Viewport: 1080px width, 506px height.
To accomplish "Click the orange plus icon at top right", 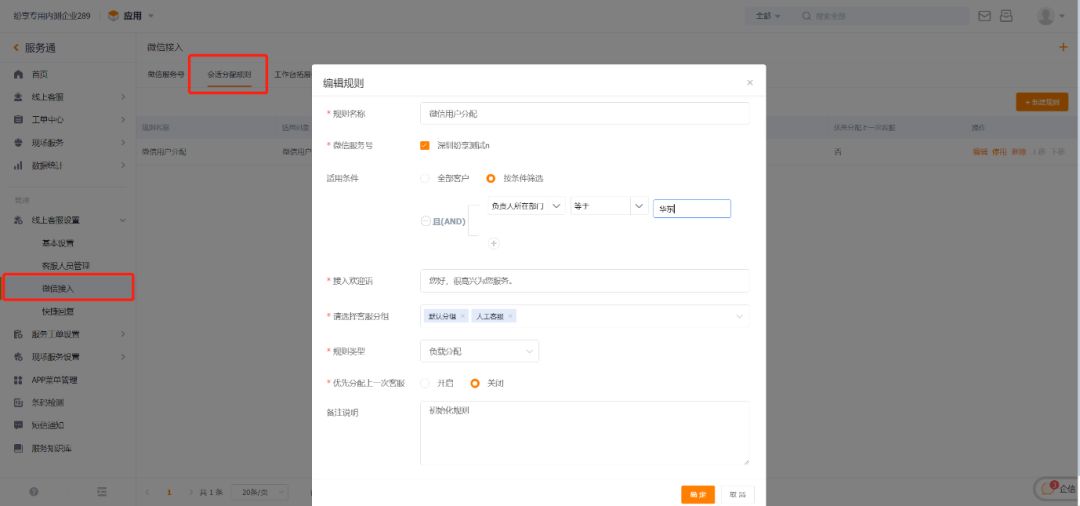I will 1062,47.
